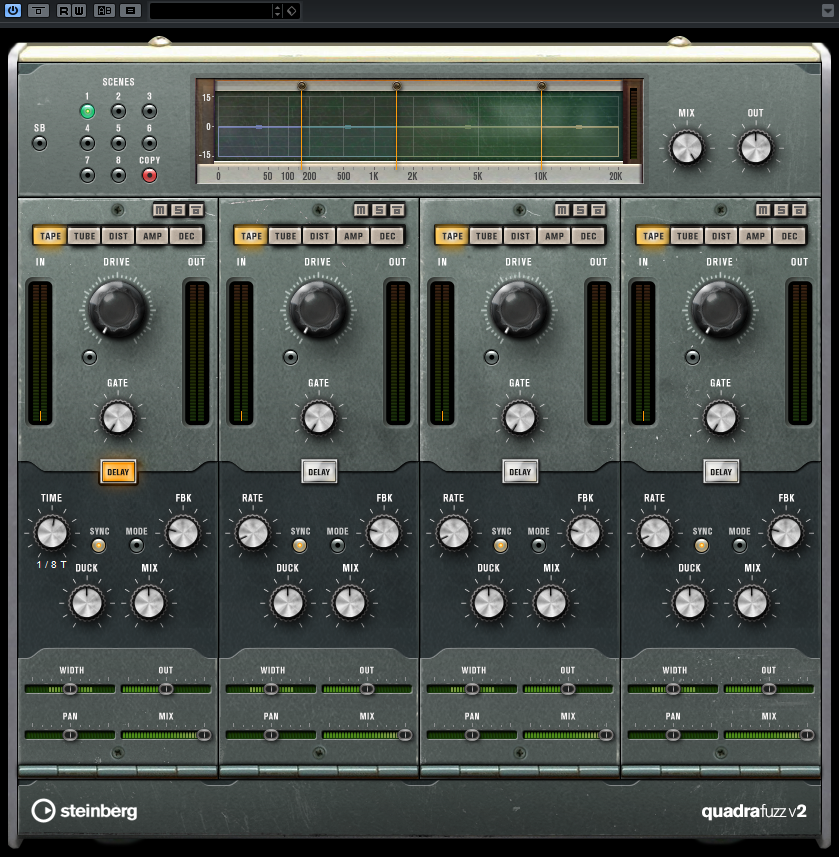
Task: Click the Write automation W button
Action: click(79, 10)
